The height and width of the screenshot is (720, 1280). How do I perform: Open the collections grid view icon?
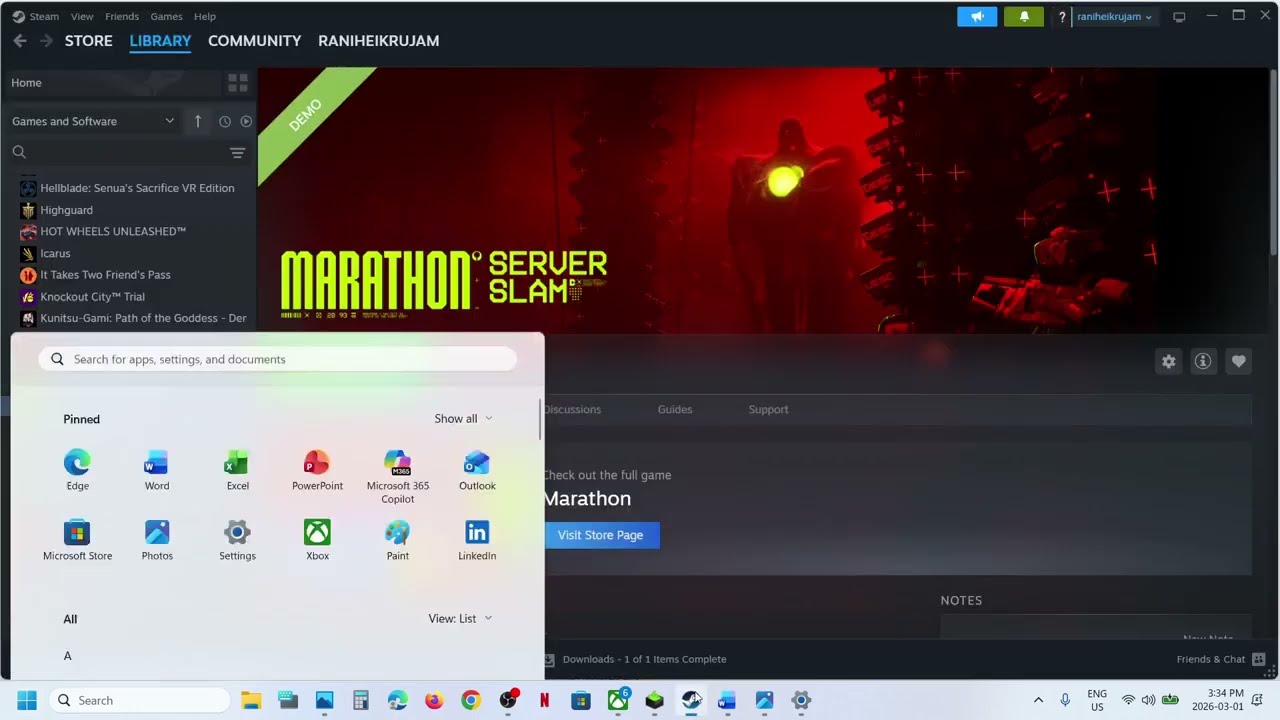point(238,83)
